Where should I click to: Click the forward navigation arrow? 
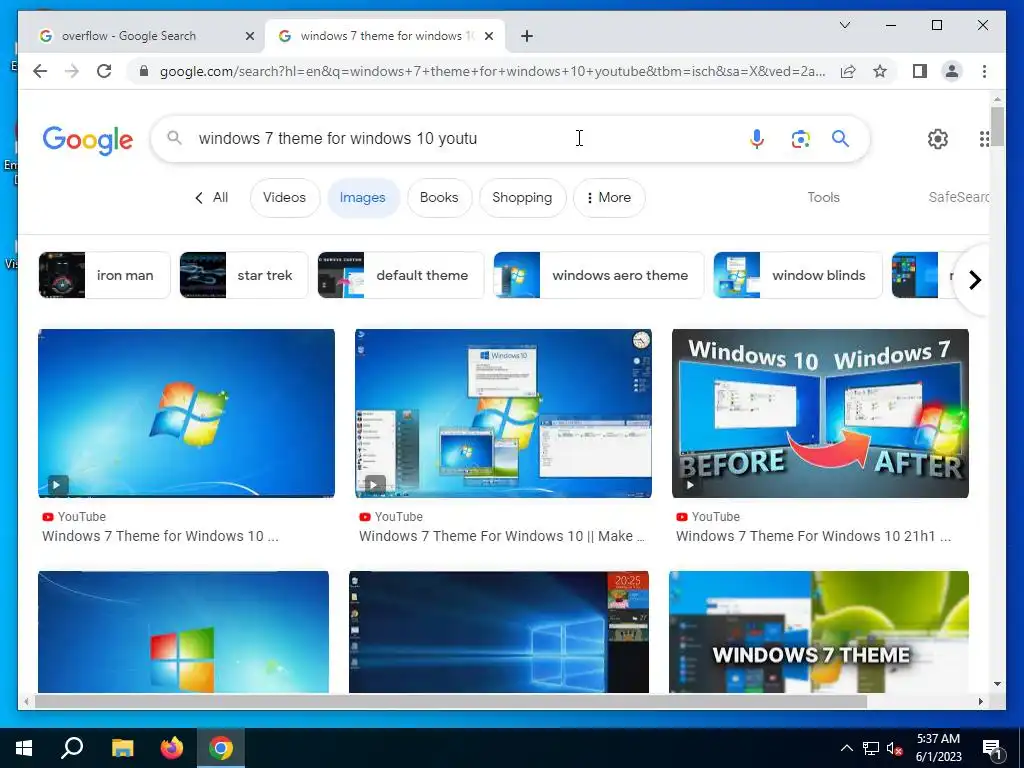pos(72,71)
